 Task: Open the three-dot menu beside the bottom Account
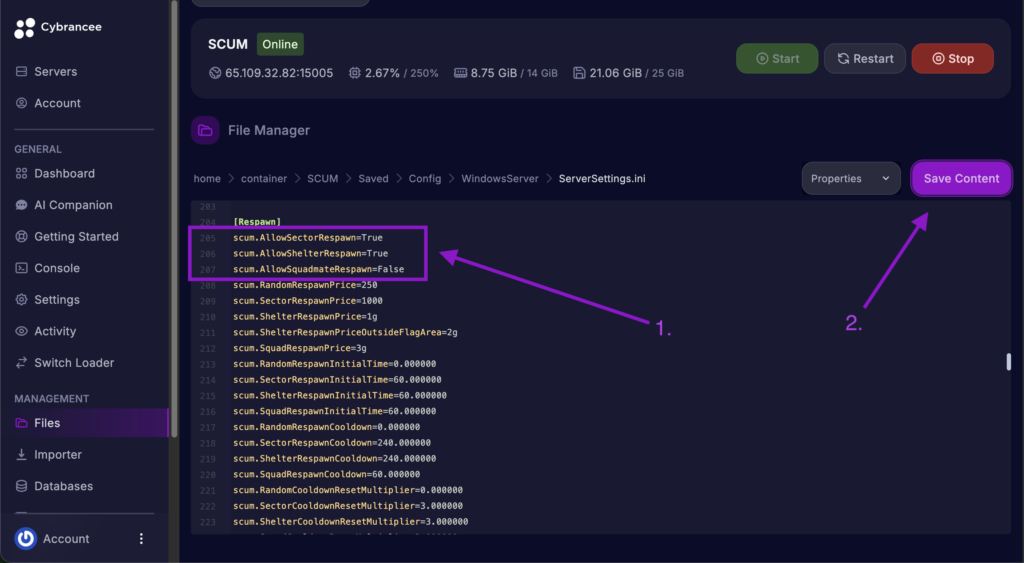tap(141, 539)
